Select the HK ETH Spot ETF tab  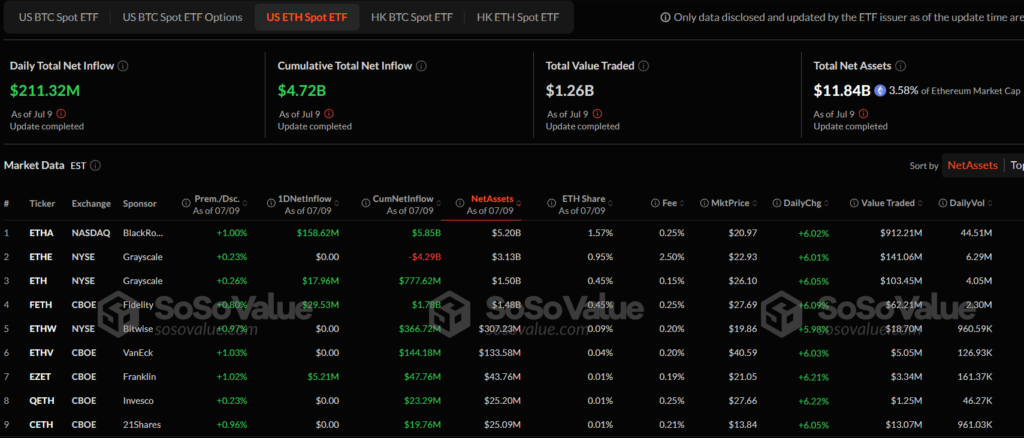(520, 17)
